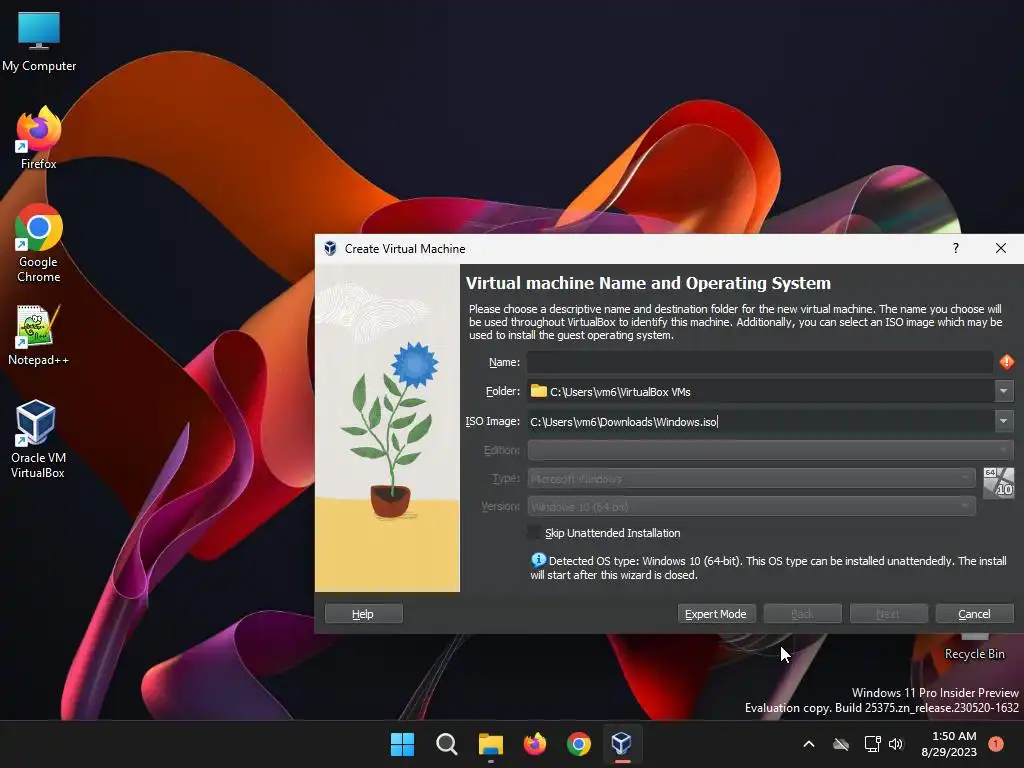The image size is (1024, 768).
Task: Open the Type dropdown
Action: (752, 479)
